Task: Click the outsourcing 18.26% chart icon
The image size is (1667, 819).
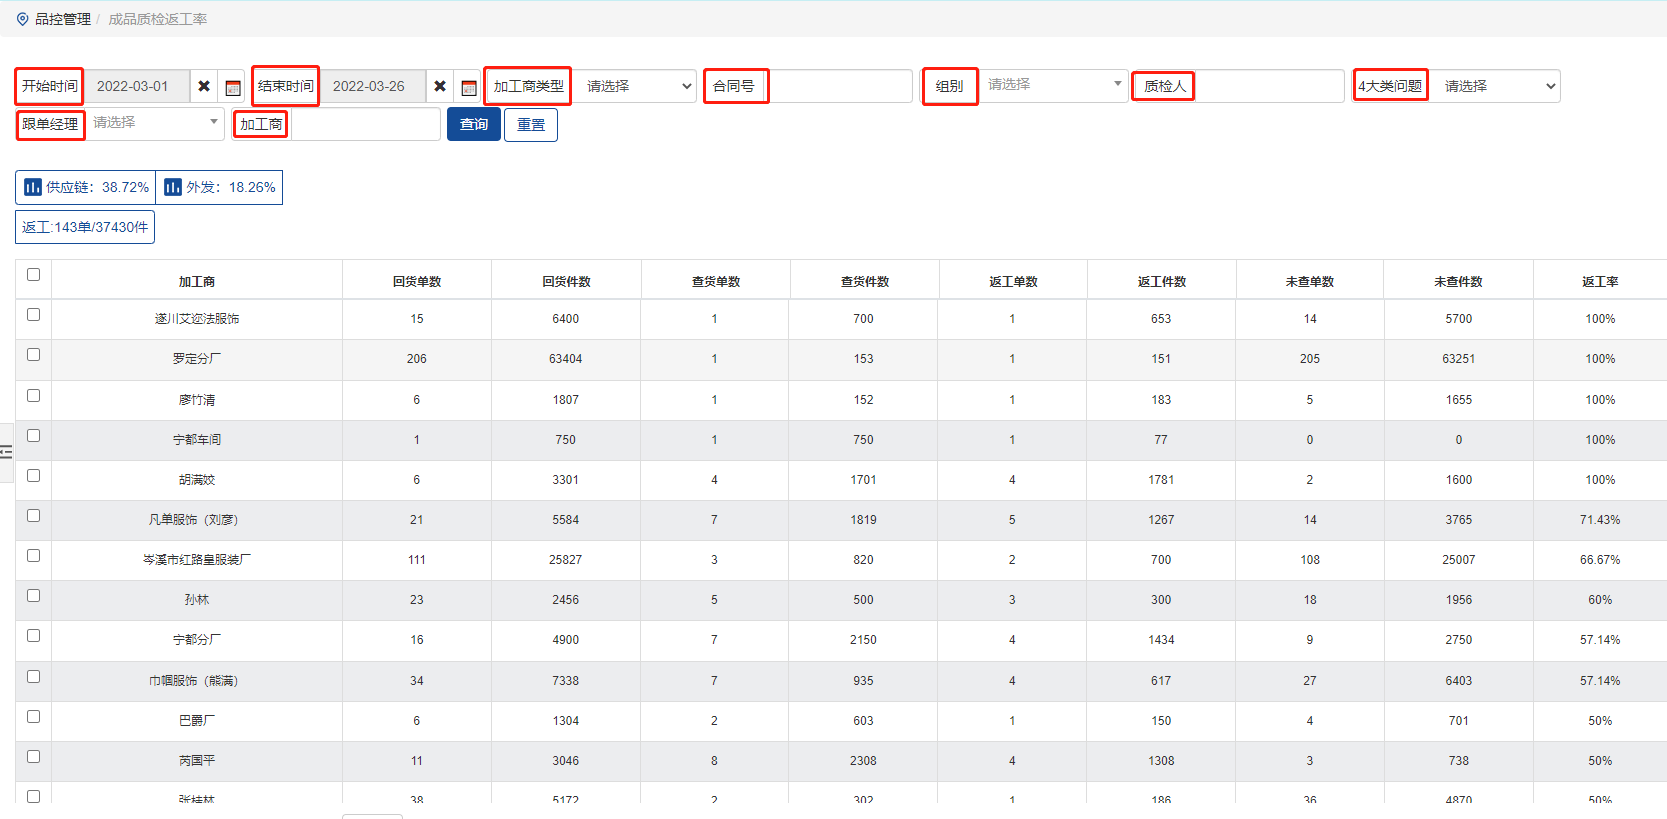Action: 173,187
